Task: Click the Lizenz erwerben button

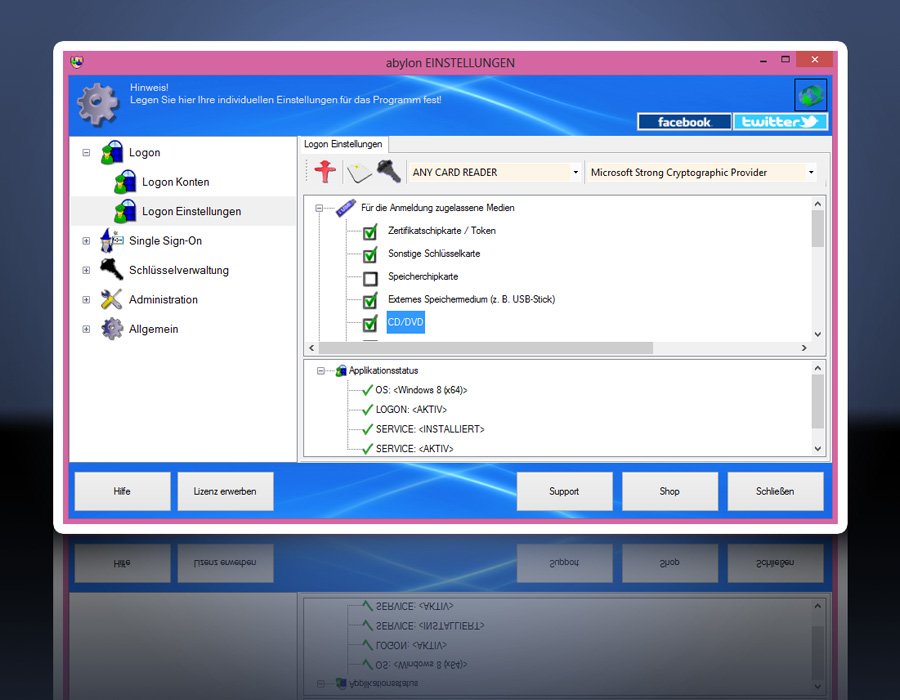Action: (x=225, y=491)
